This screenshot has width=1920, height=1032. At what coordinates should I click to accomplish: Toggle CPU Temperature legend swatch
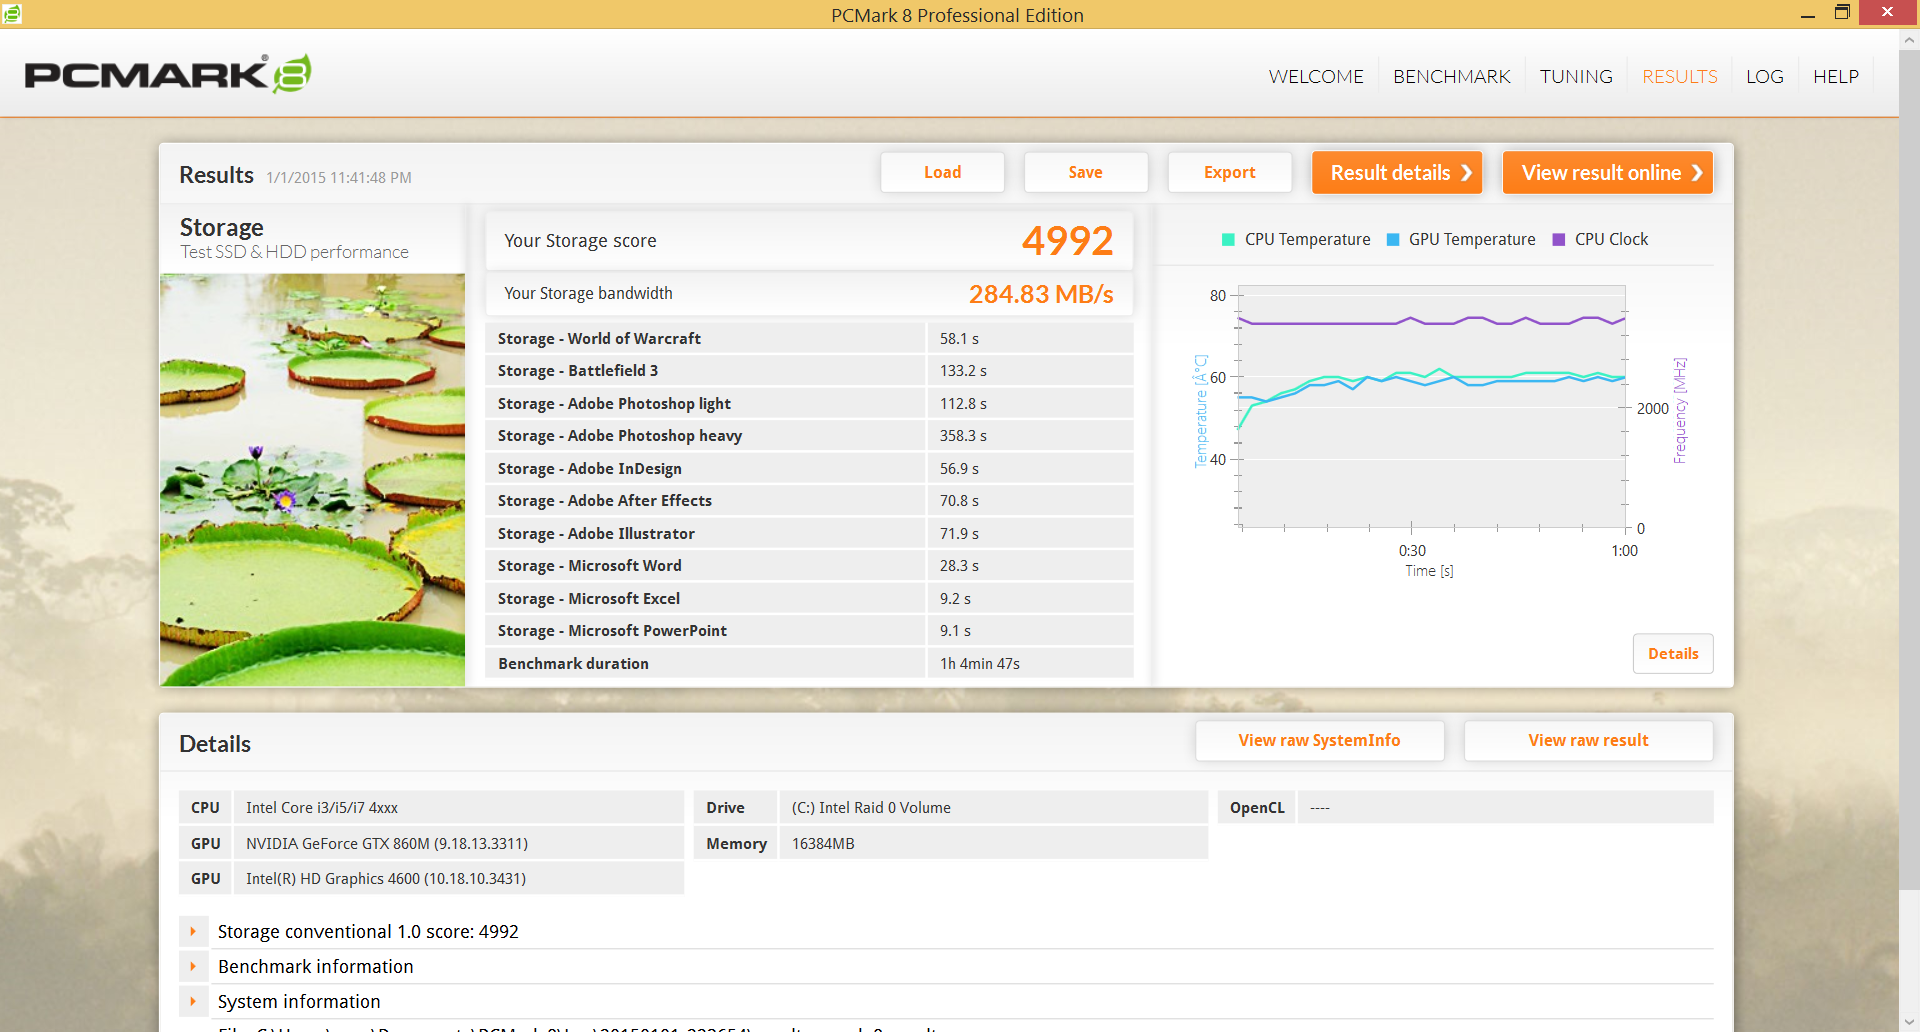[x=1228, y=239]
